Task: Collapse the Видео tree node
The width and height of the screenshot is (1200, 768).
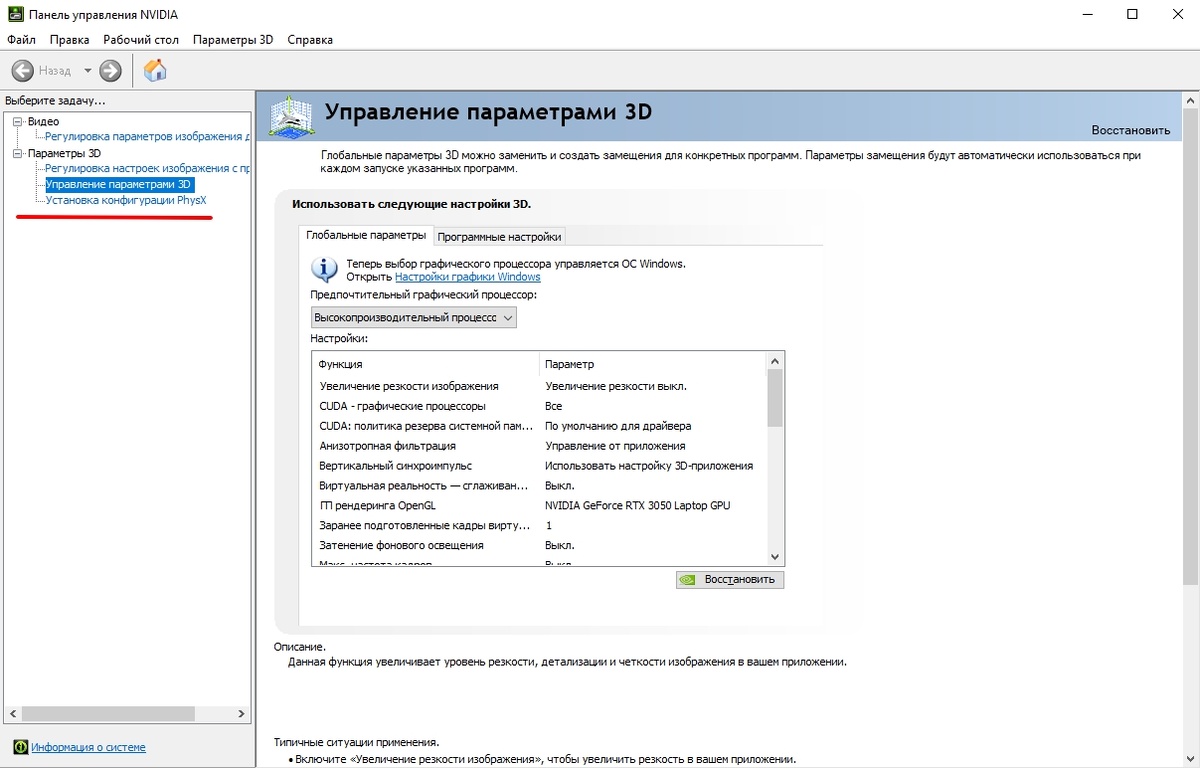Action: click(x=17, y=122)
